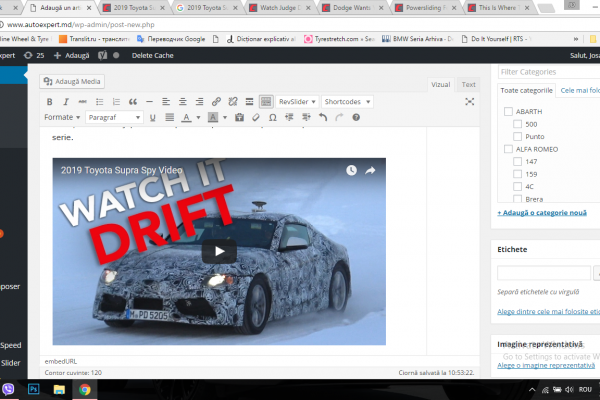Screen dimensions: 600x400
Task: Open the Shortcodes dropdown
Action: pyautogui.click(x=347, y=102)
